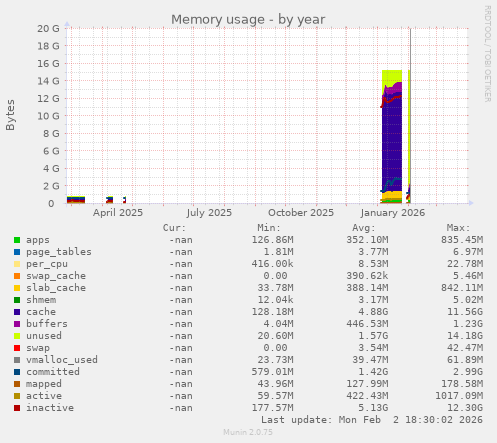Viewport: 497px width, 443px height.
Task: Click the cache average value 4.88G
Action: click(x=373, y=312)
